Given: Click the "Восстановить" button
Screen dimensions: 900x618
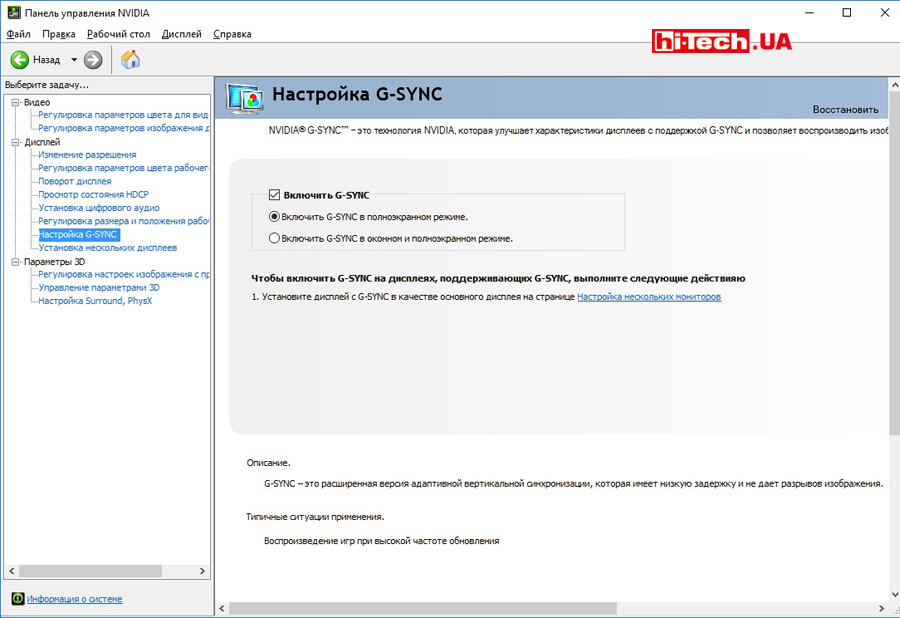Looking at the screenshot, I should click(845, 109).
